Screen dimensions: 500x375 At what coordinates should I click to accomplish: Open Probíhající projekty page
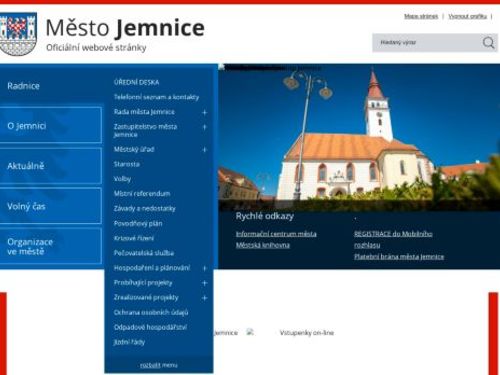point(143,283)
